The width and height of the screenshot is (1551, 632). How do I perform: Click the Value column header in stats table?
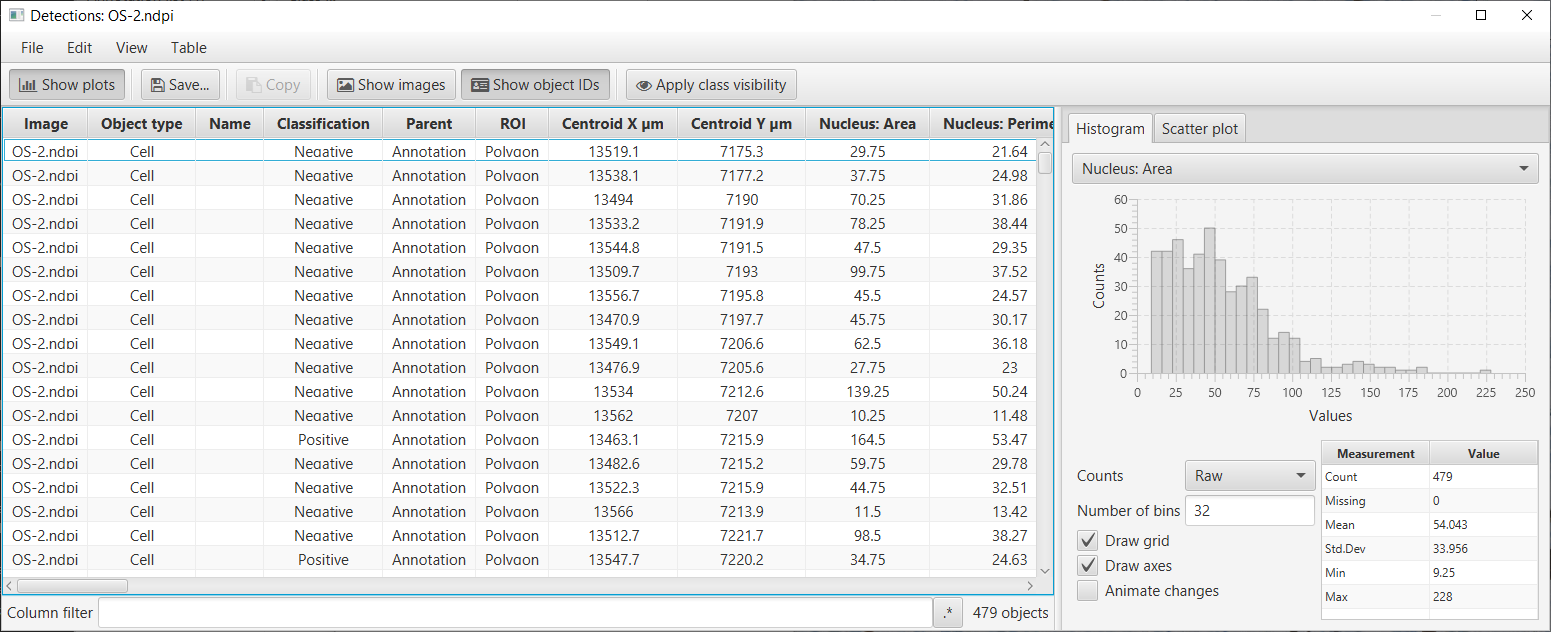click(1483, 453)
